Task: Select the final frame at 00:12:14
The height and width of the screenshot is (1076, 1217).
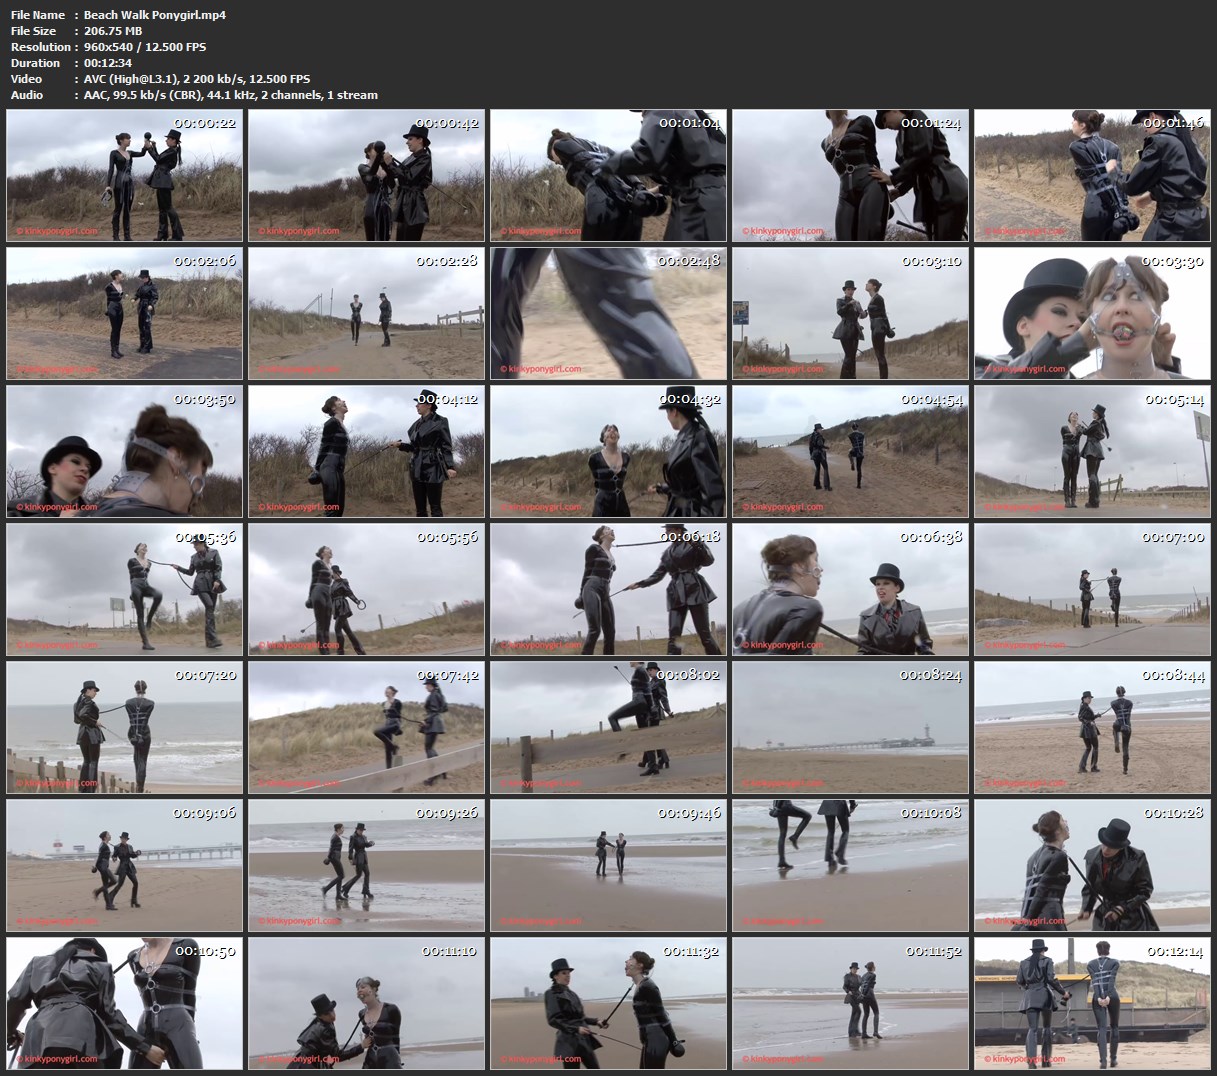Action: [1093, 1003]
